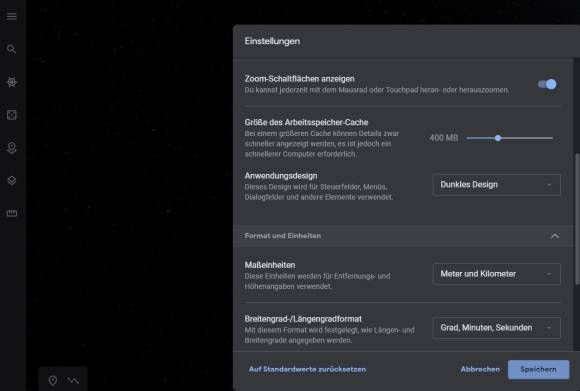Click the Speichern button
The image size is (580, 391).
(538, 369)
